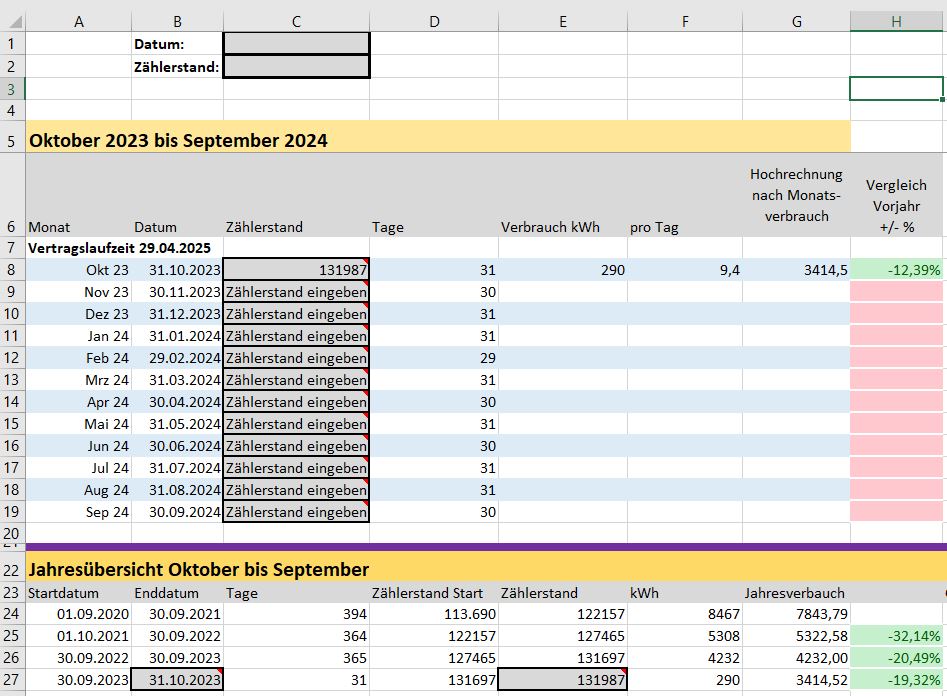This screenshot has height=696, width=947.
Task: Click 'Zählerstand eingeben' for Dez 23
Action: (297, 314)
